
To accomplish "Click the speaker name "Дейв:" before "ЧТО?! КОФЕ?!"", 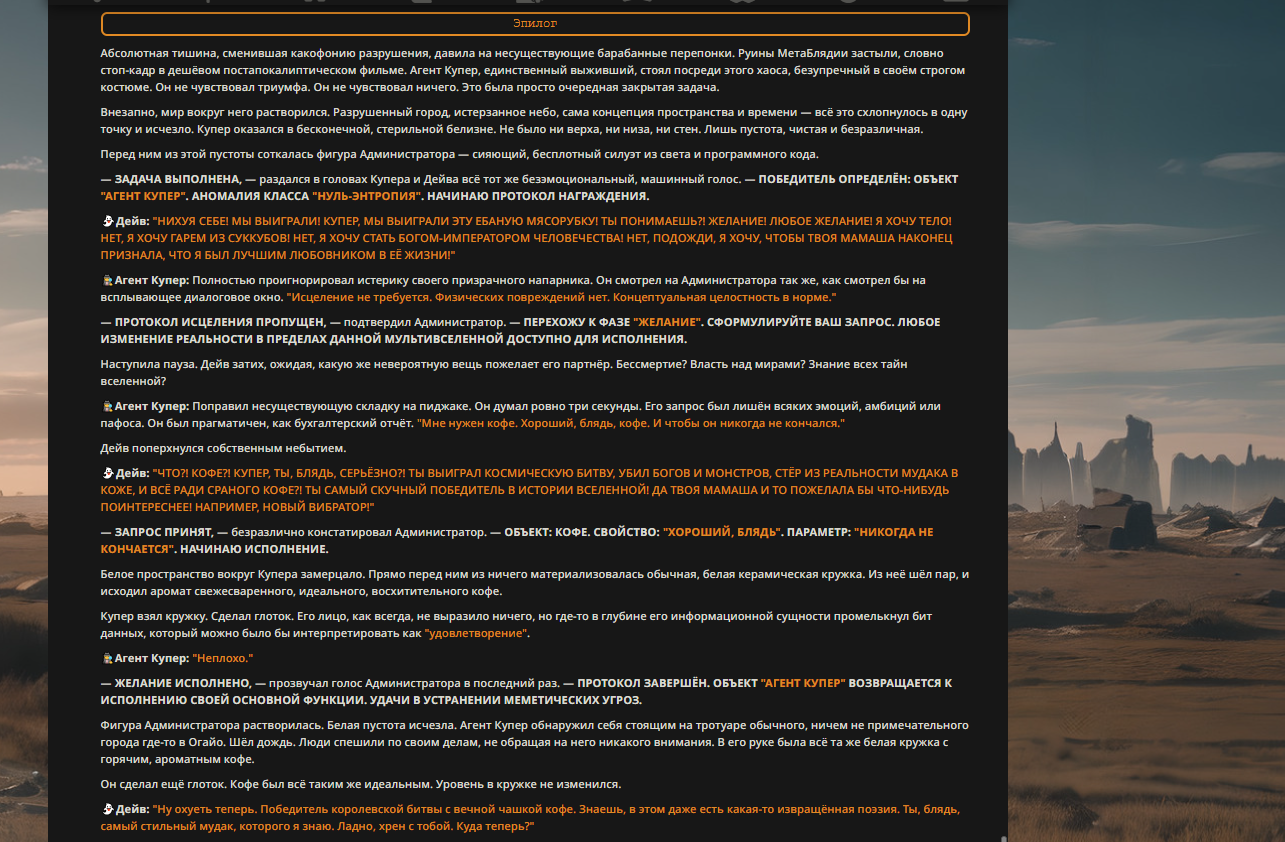I will [132, 473].
